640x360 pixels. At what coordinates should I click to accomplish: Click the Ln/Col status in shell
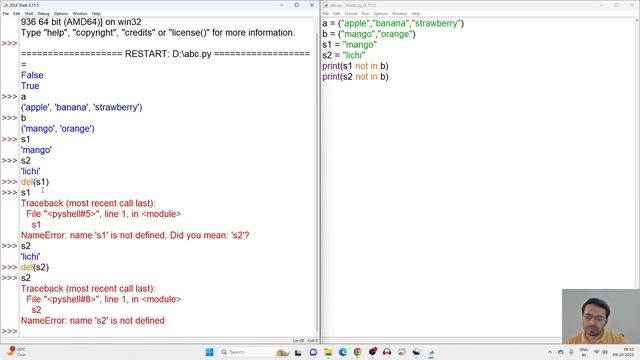[305, 340]
